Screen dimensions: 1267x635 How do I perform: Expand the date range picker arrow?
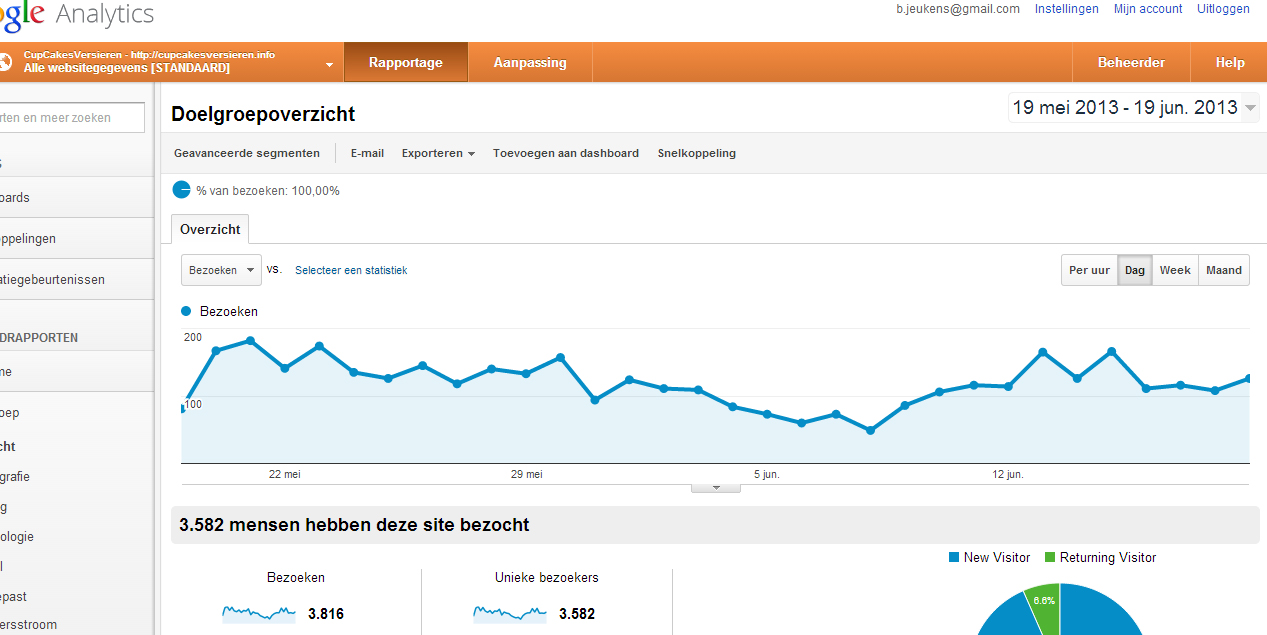(1250, 108)
